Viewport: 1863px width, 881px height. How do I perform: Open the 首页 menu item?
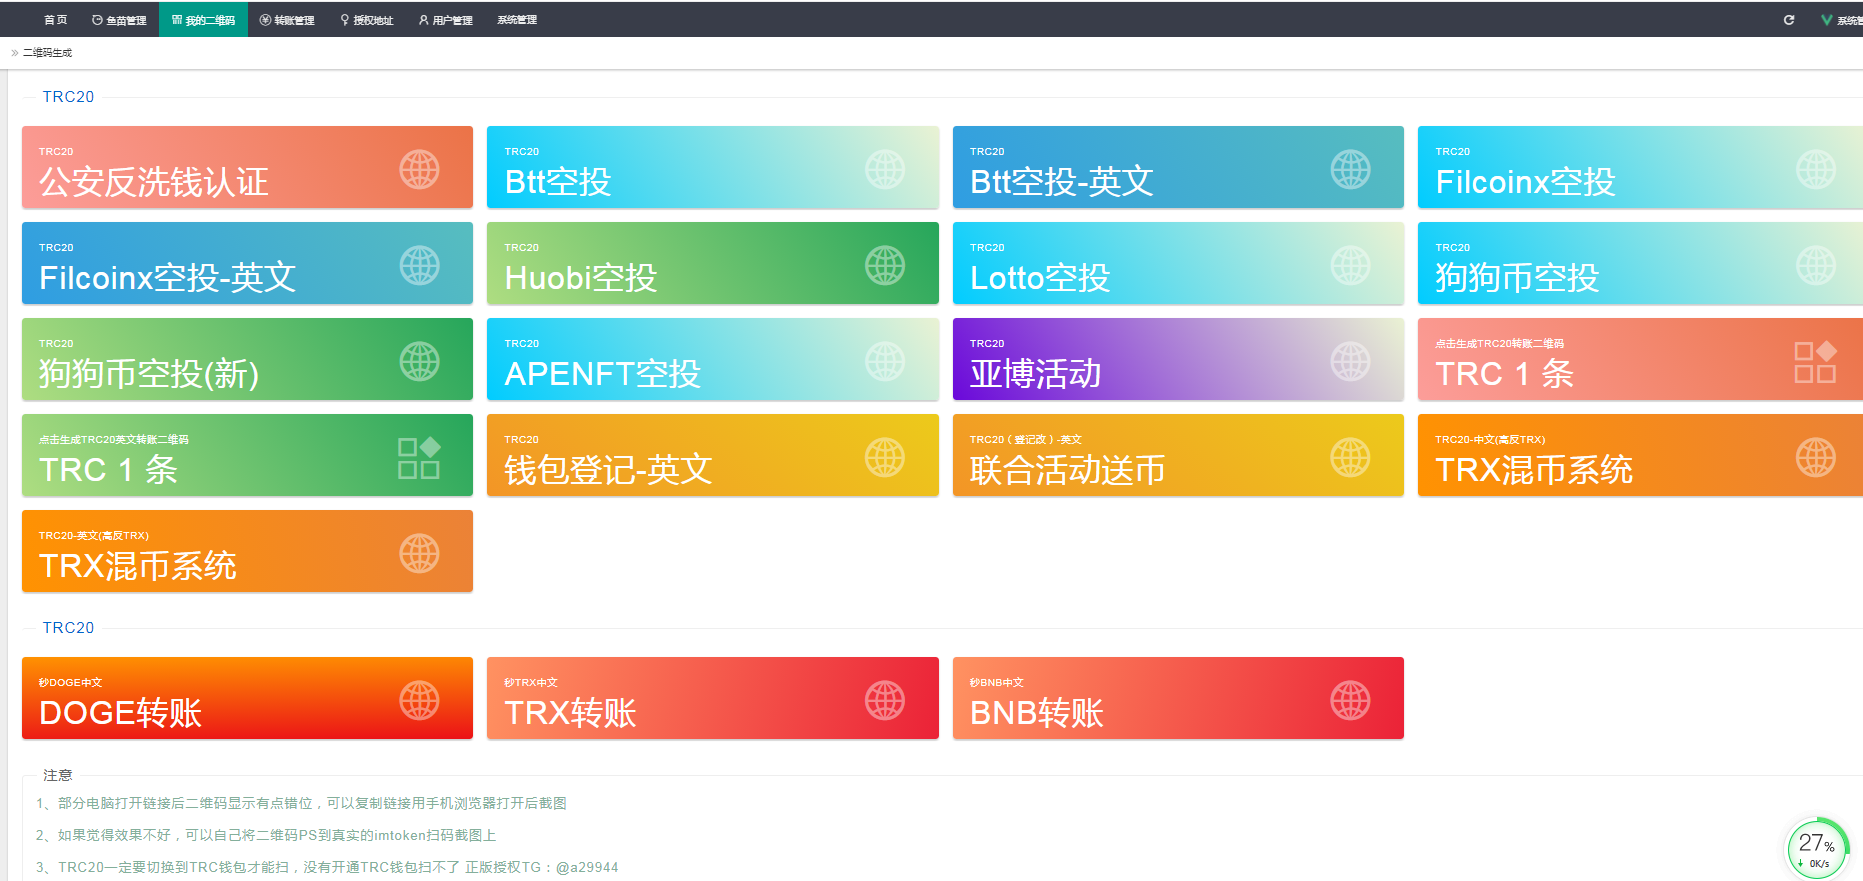(55, 20)
